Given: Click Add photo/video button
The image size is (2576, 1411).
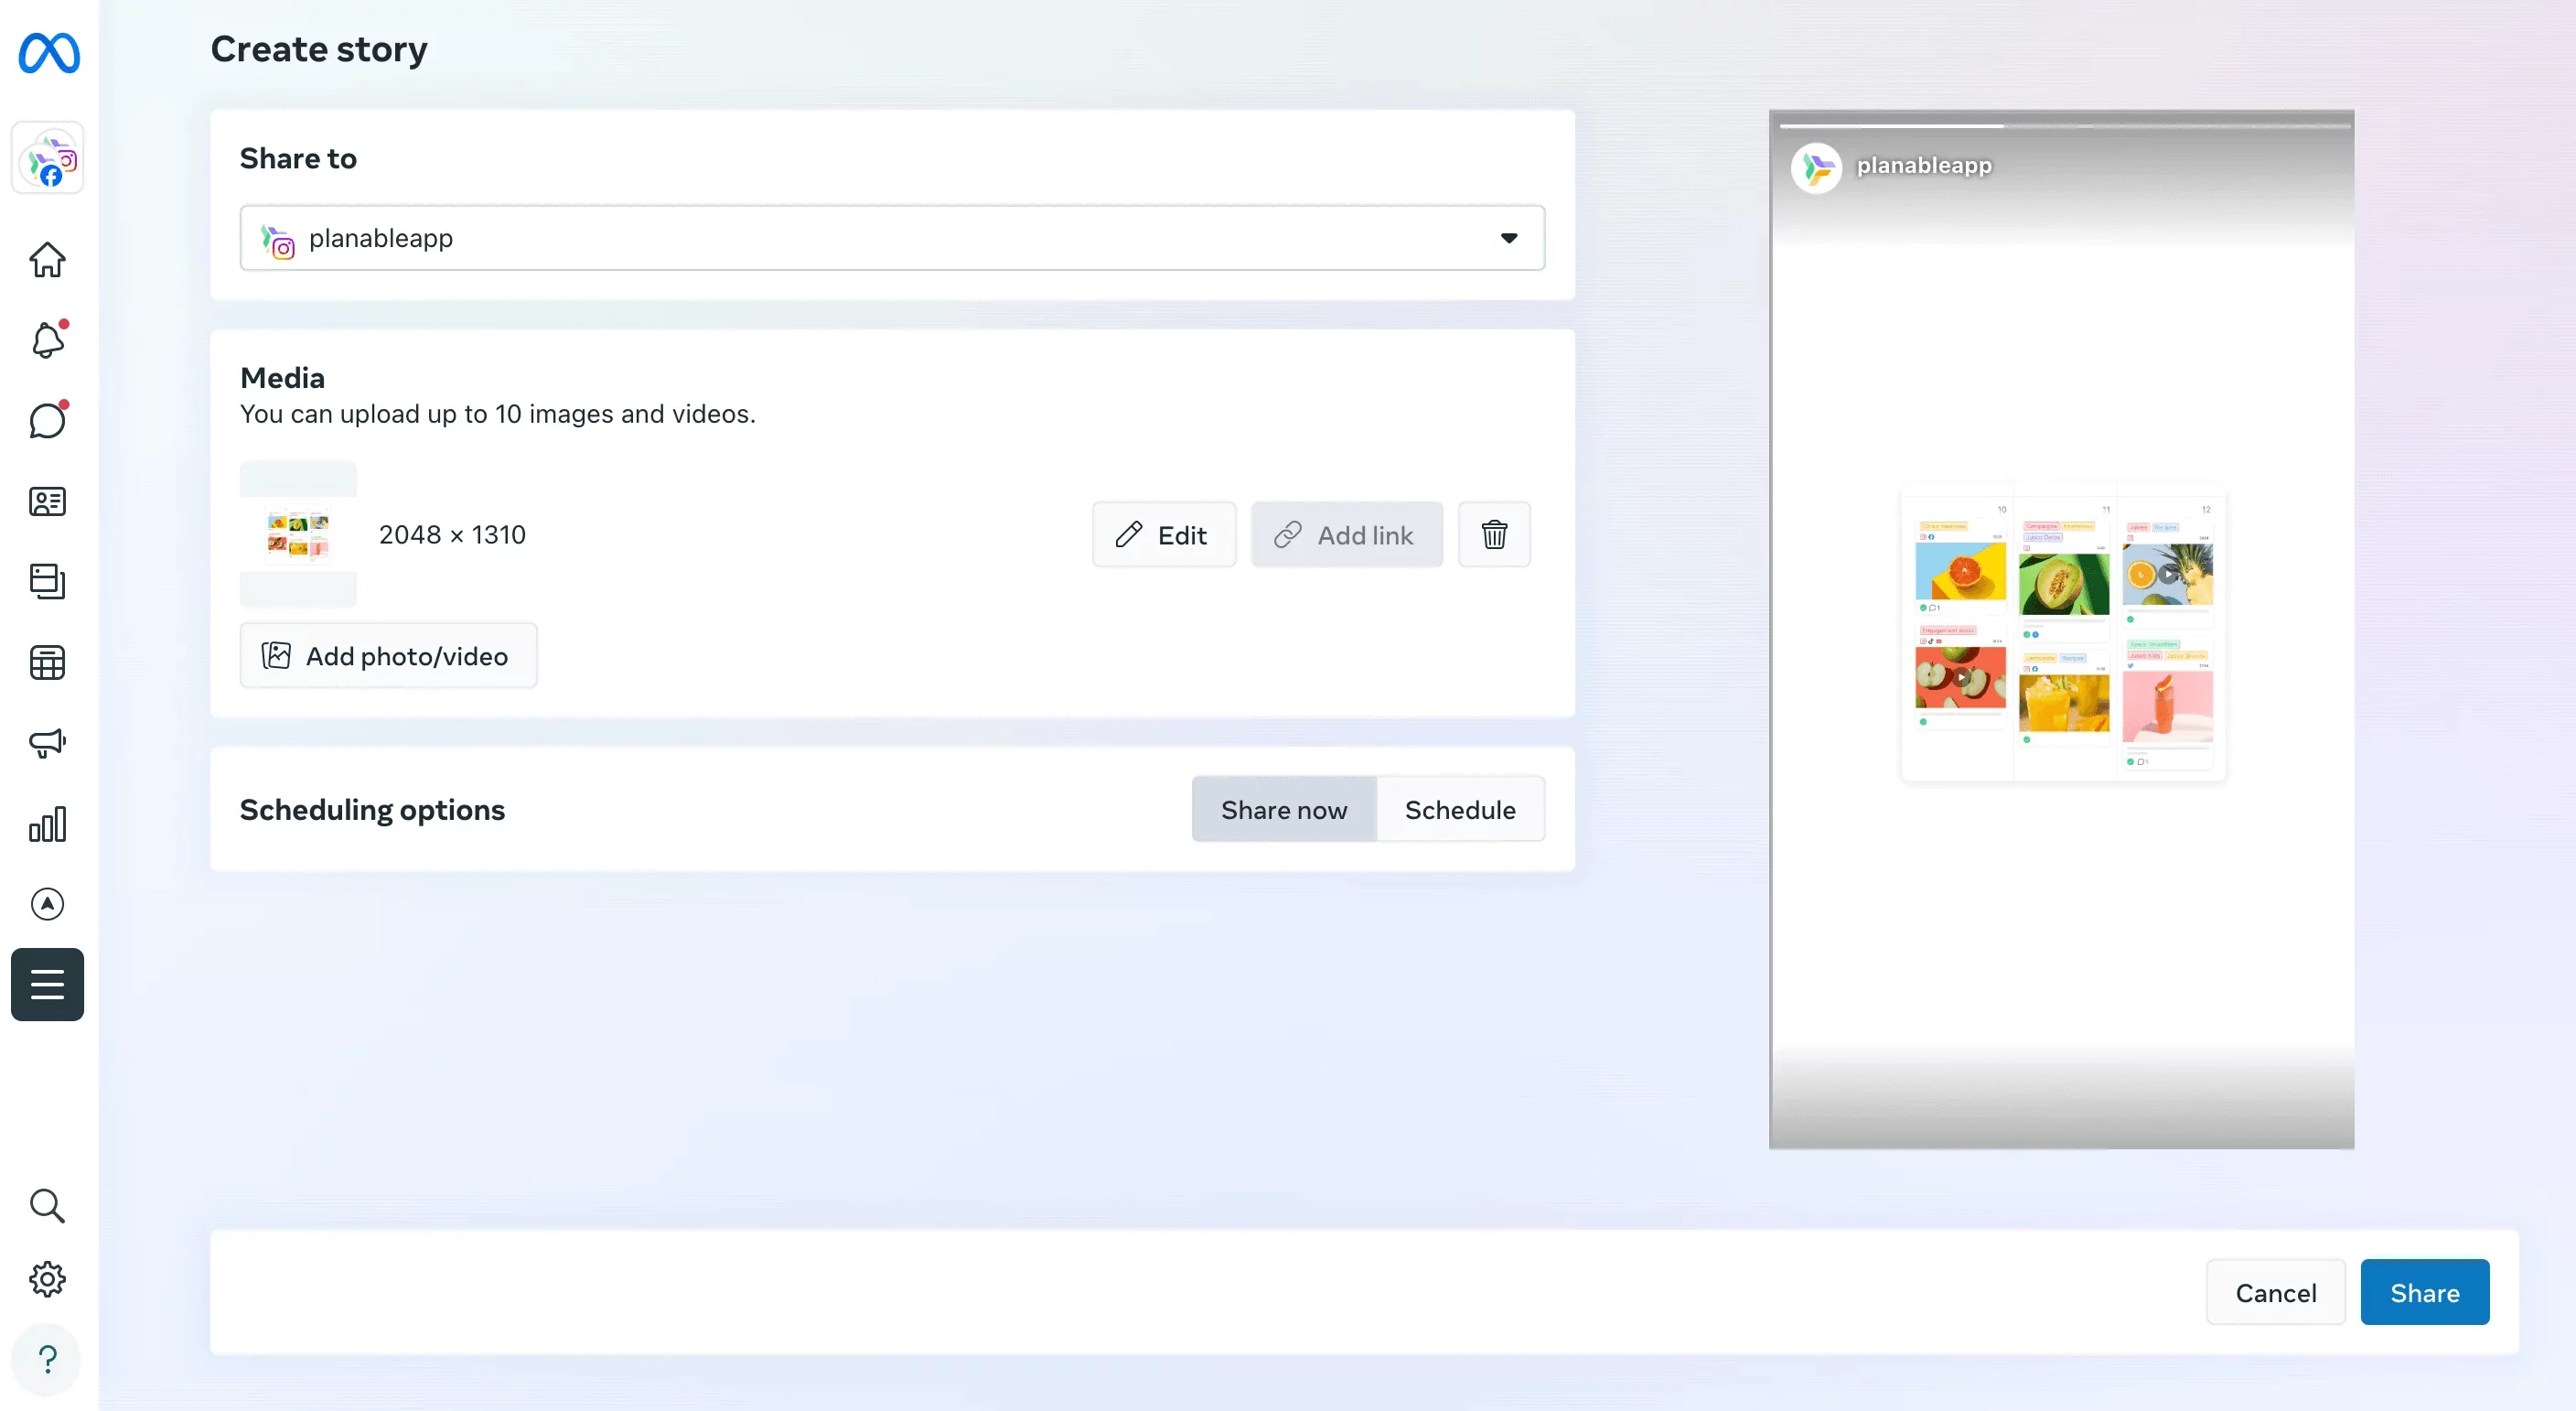Looking at the screenshot, I should pyautogui.click(x=388, y=656).
